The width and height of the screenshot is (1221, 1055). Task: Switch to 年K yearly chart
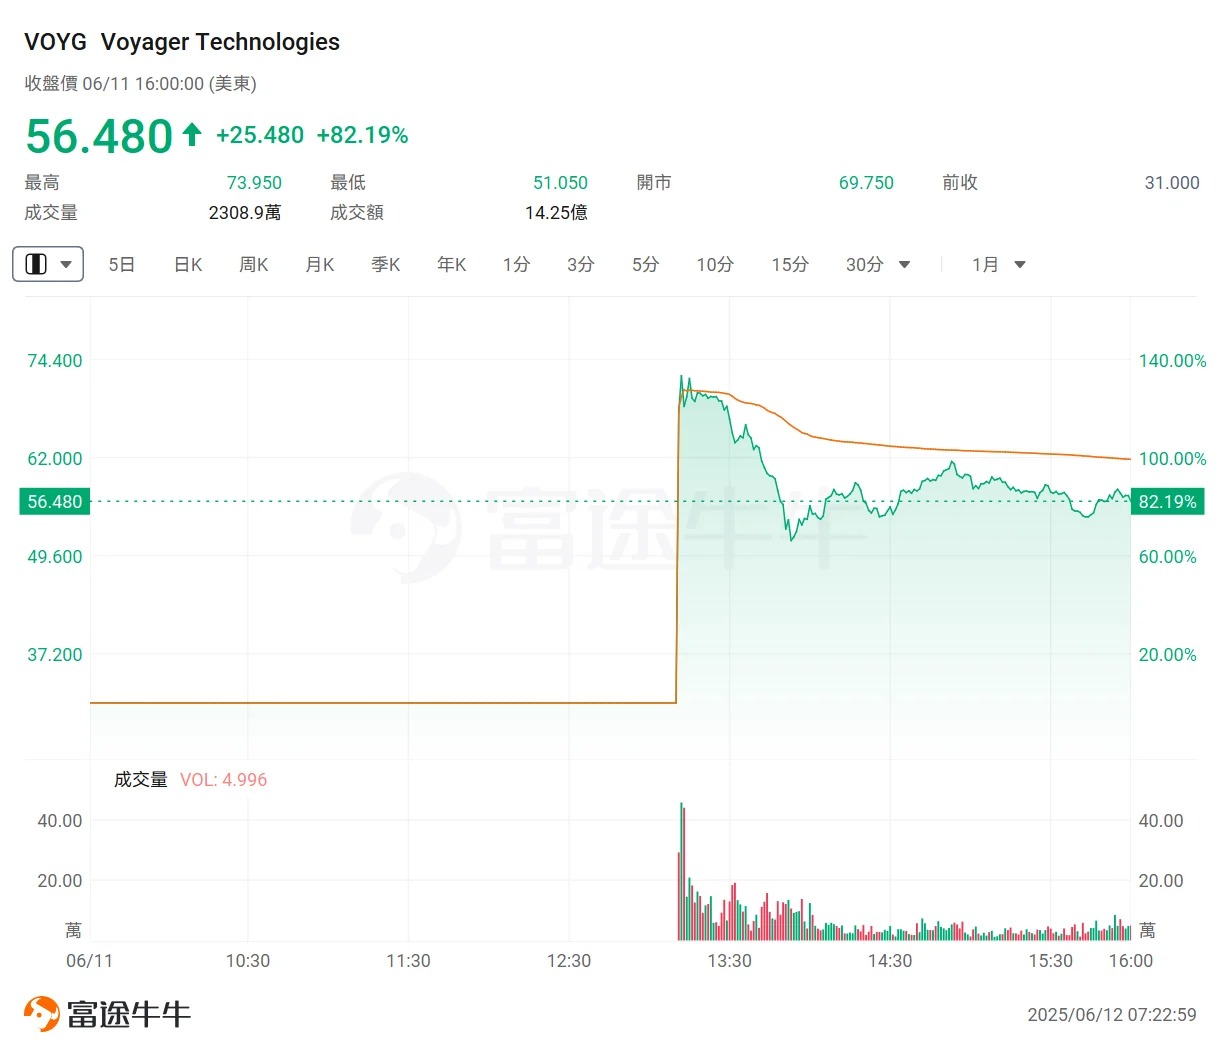pos(451,265)
